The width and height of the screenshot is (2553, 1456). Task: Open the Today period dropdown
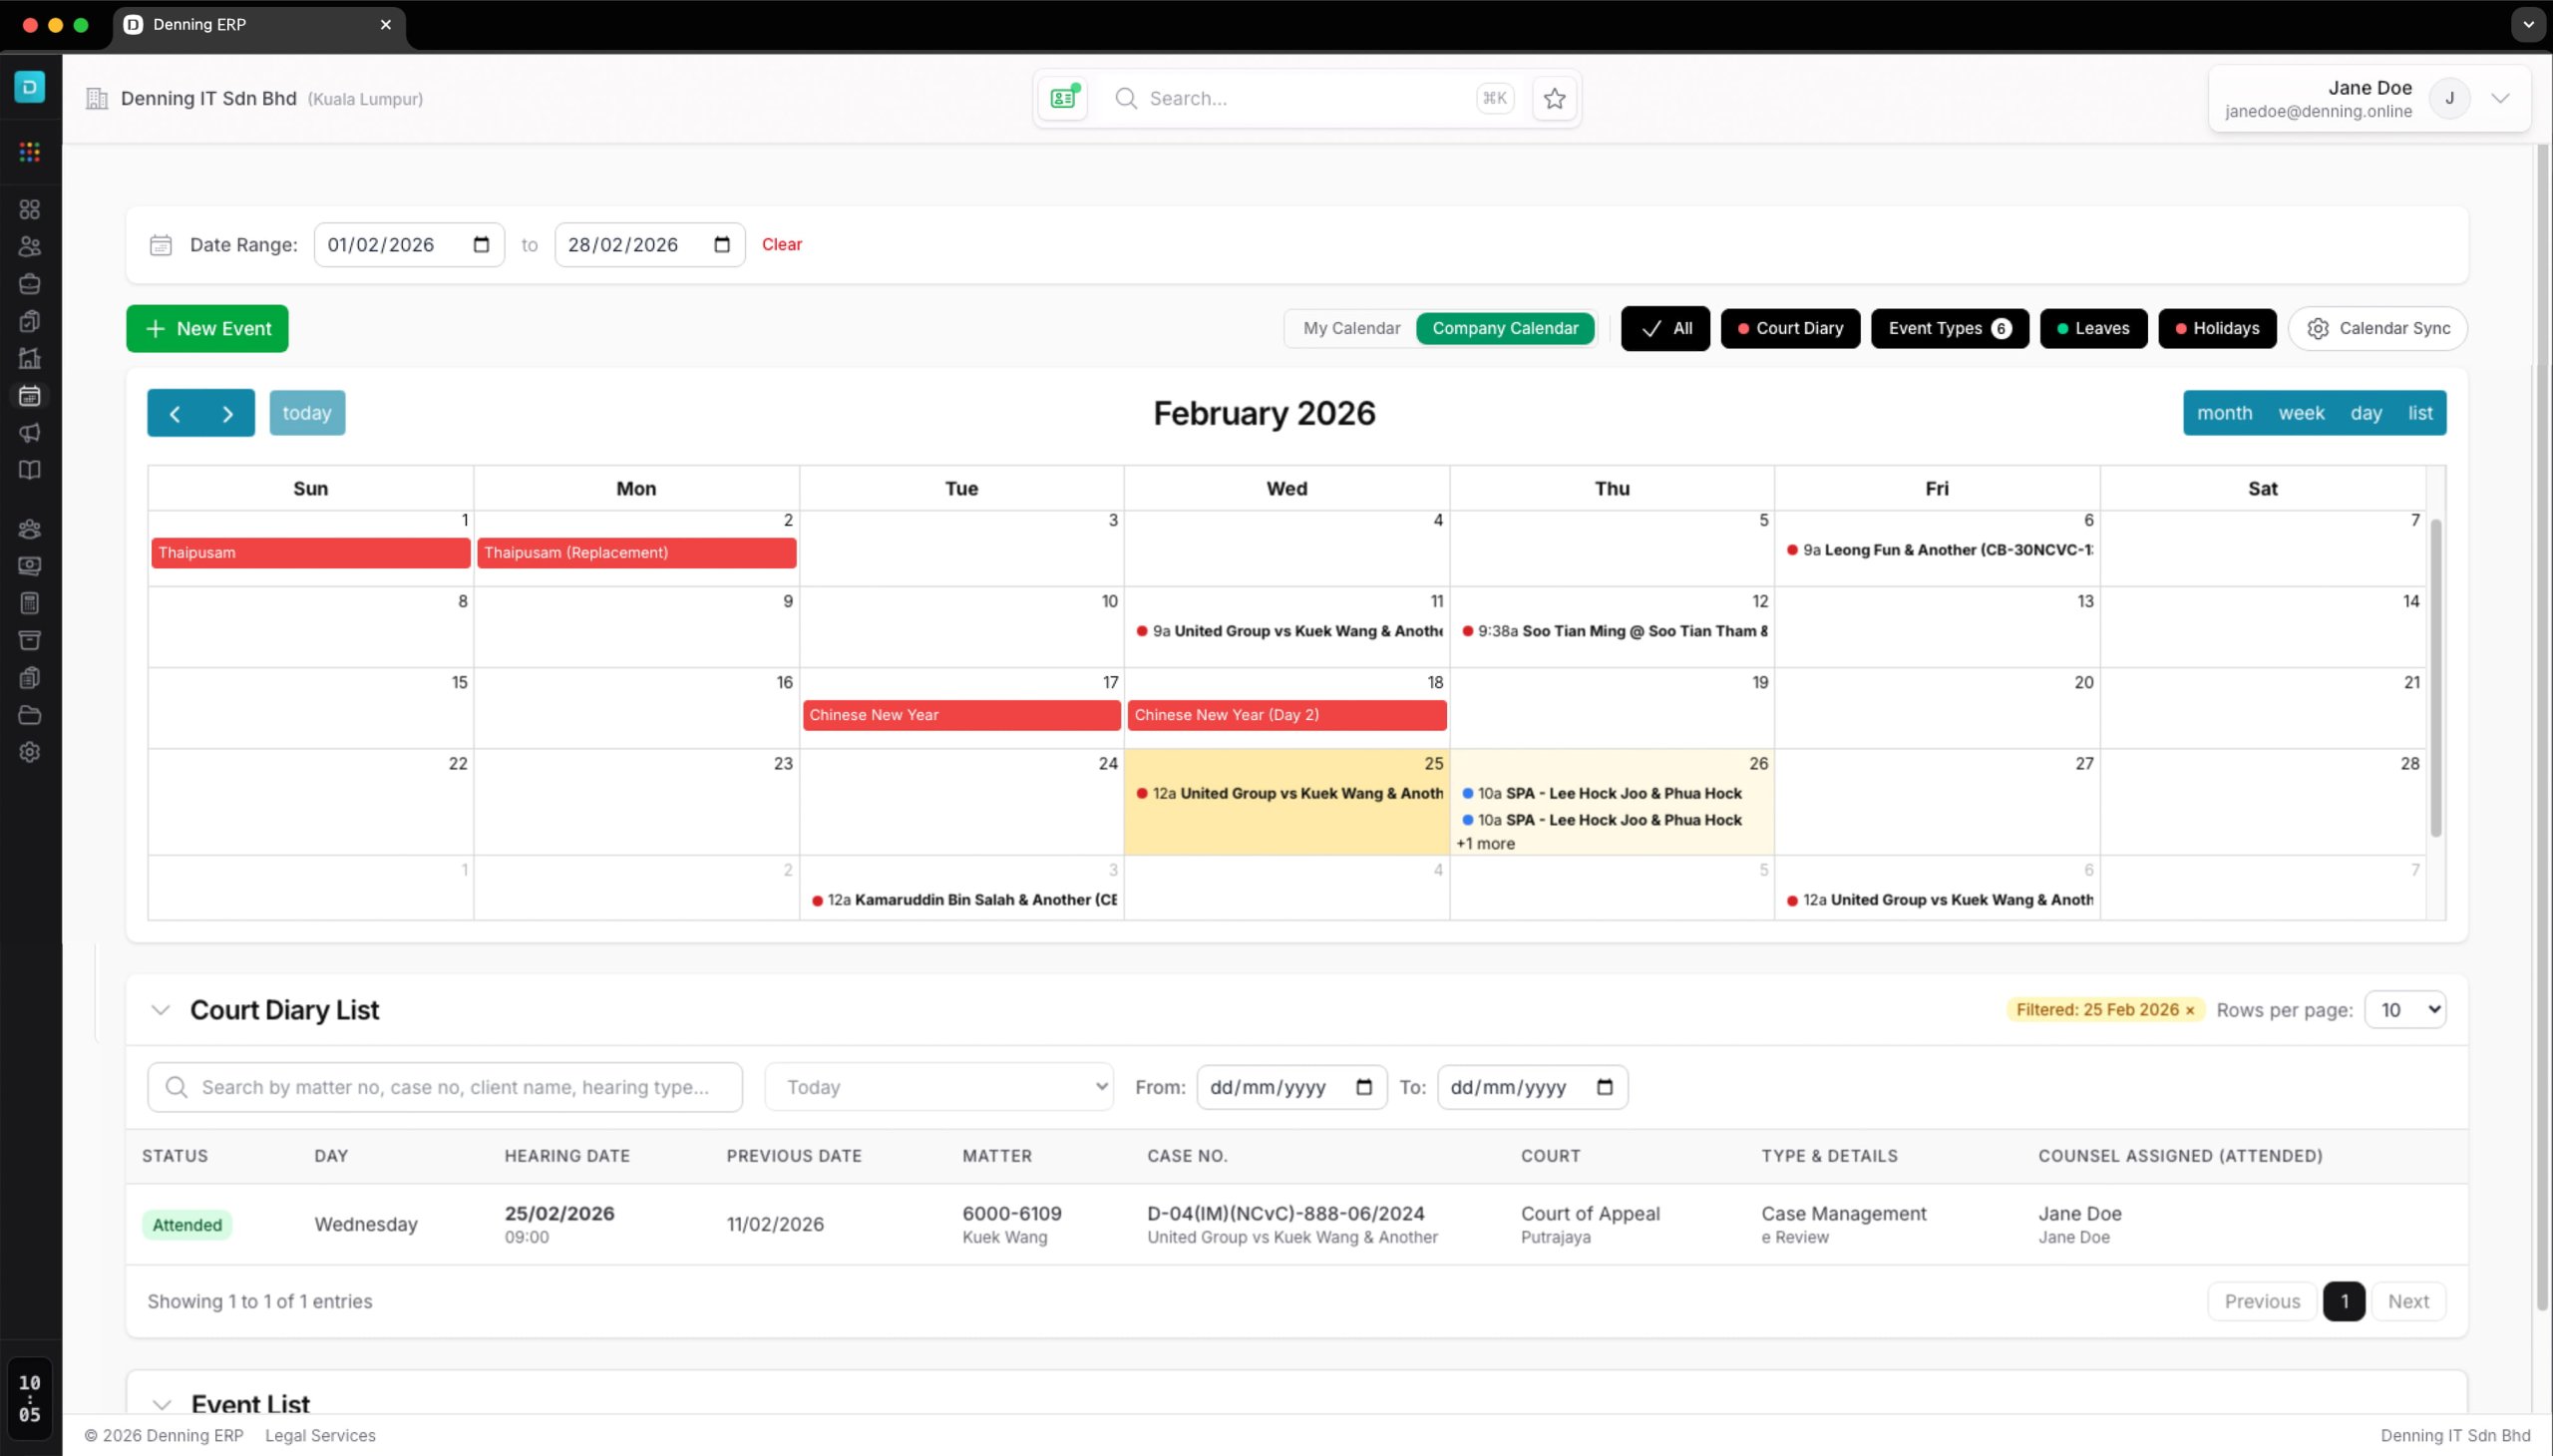(x=938, y=1087)
